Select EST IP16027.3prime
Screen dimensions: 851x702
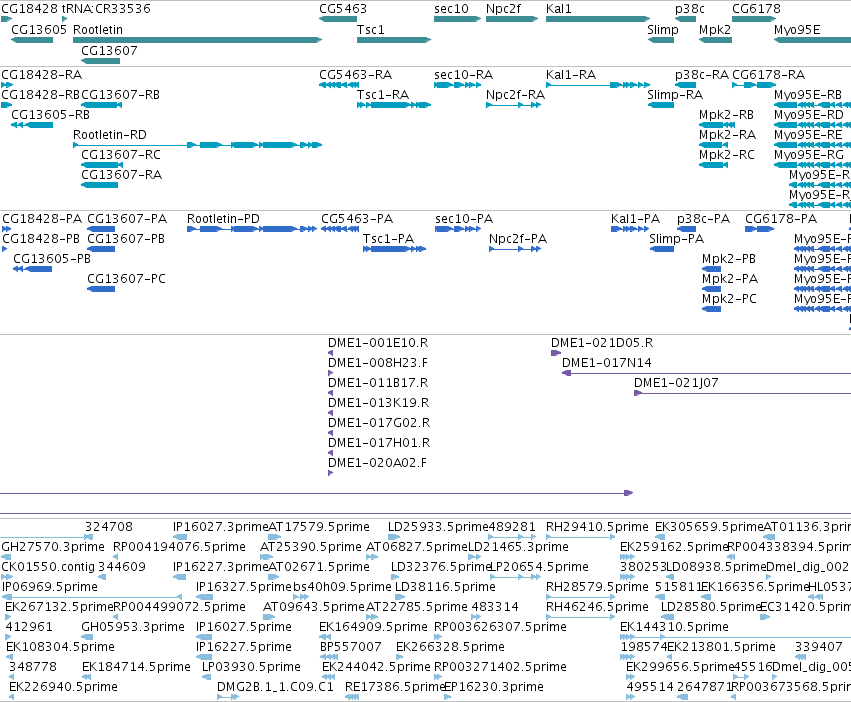point(180,537)
